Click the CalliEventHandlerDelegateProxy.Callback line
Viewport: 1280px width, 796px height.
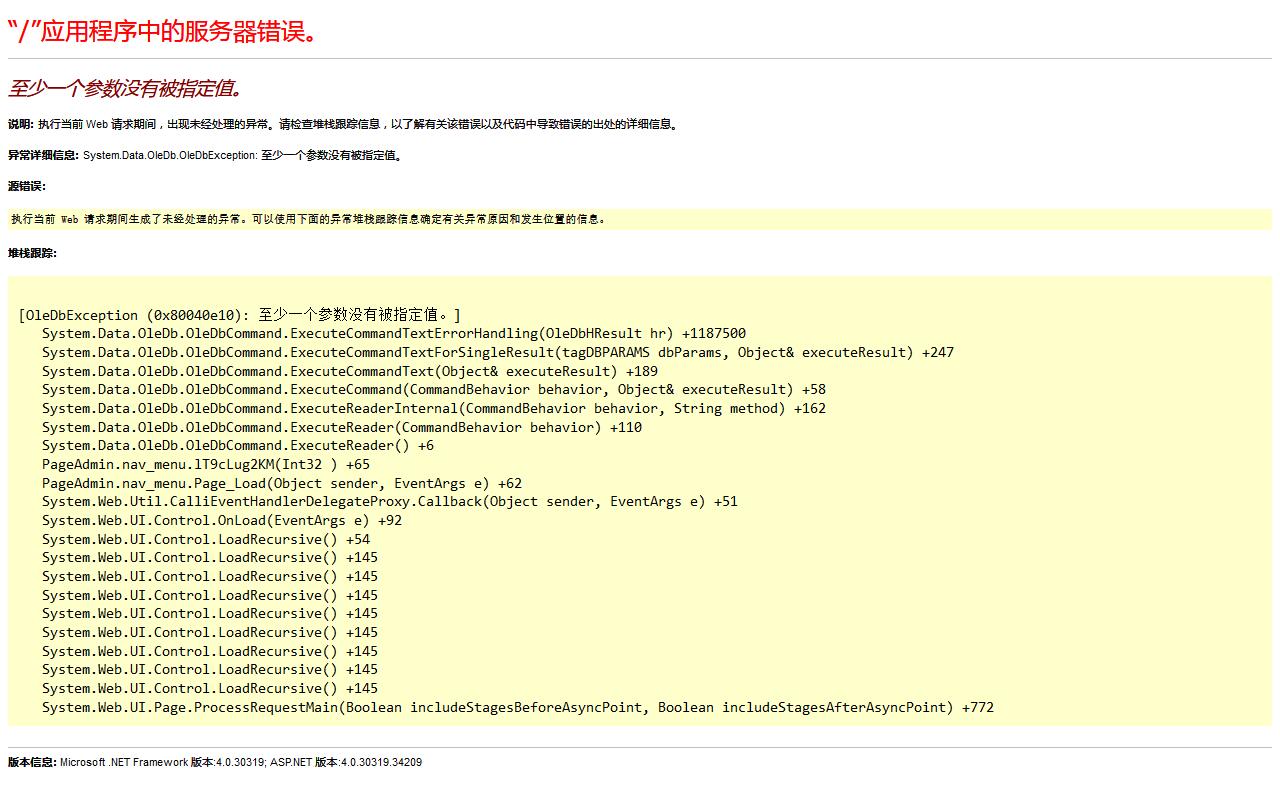click(x=389, y=502)
